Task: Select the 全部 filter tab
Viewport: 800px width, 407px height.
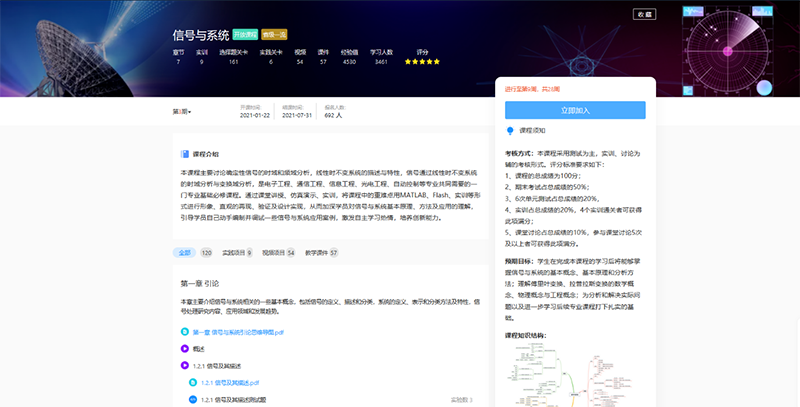Action: coord(183,253)
